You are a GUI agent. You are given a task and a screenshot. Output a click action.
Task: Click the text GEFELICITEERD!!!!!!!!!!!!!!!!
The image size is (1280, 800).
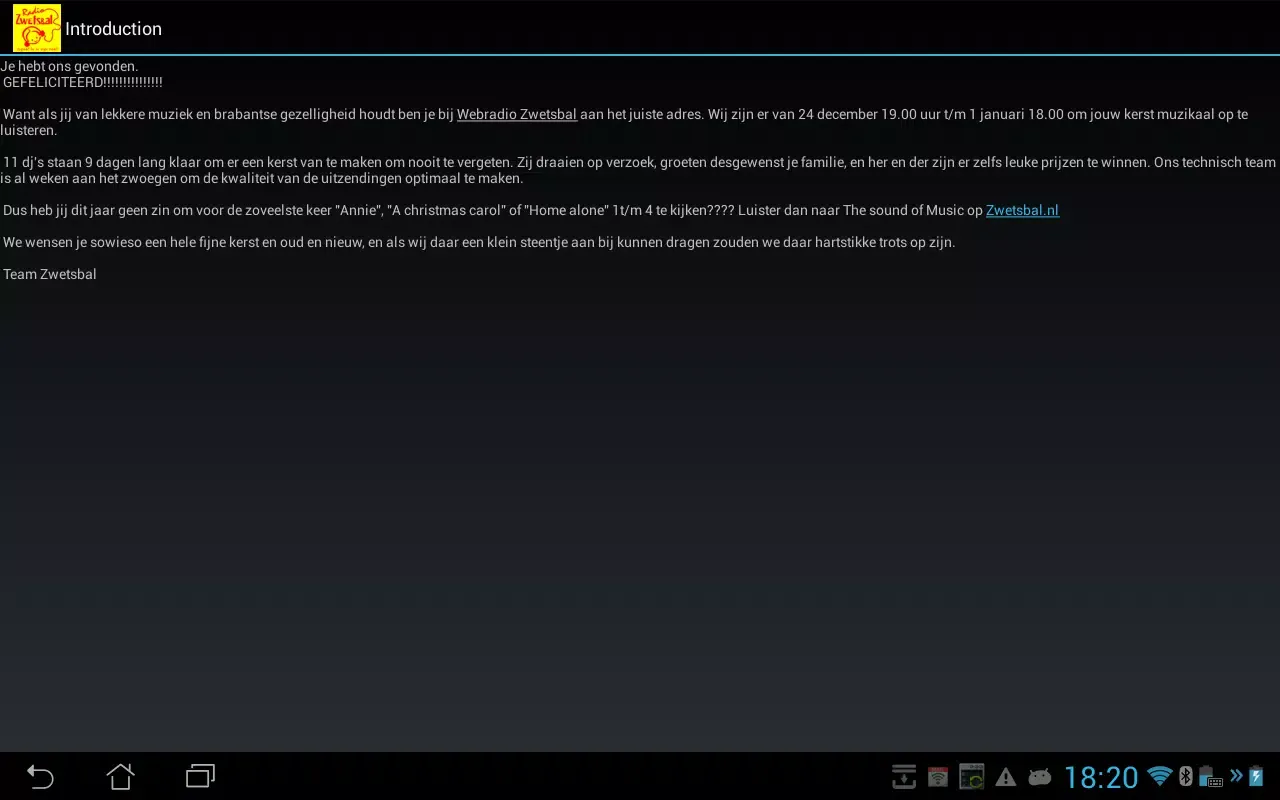(x=83, y=82)
